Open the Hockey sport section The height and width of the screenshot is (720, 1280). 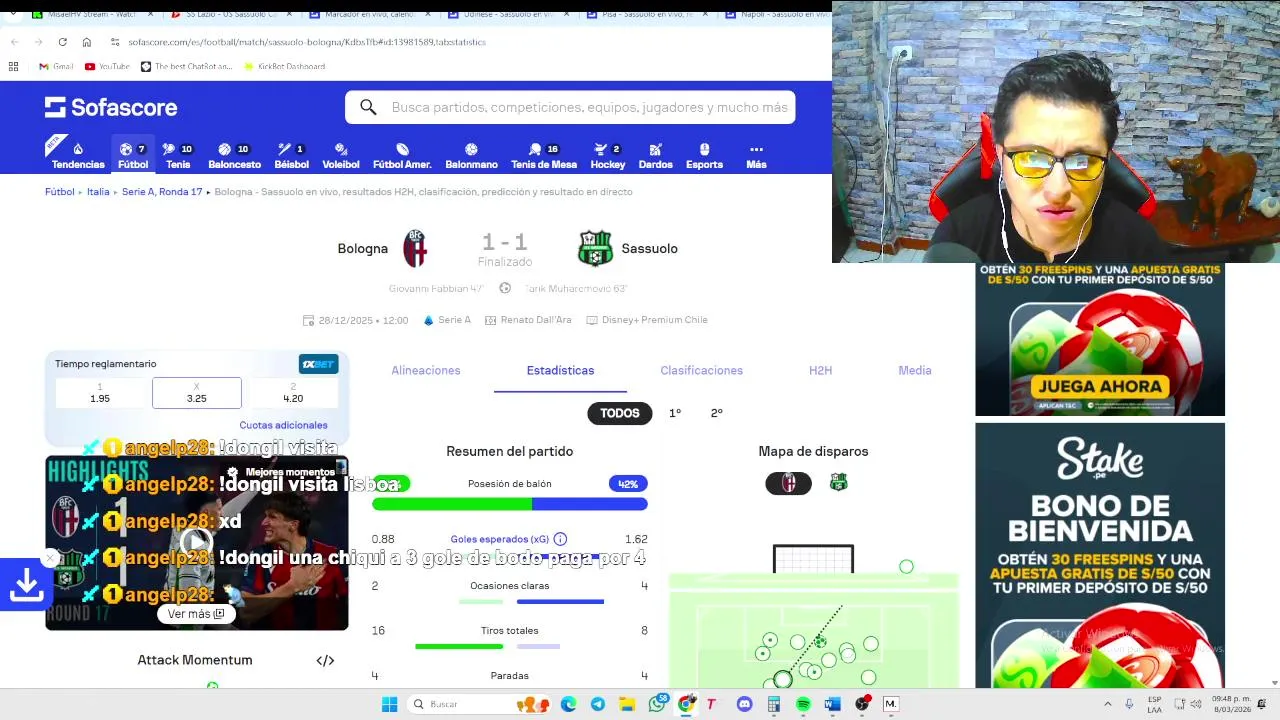[x=607, y=155]
